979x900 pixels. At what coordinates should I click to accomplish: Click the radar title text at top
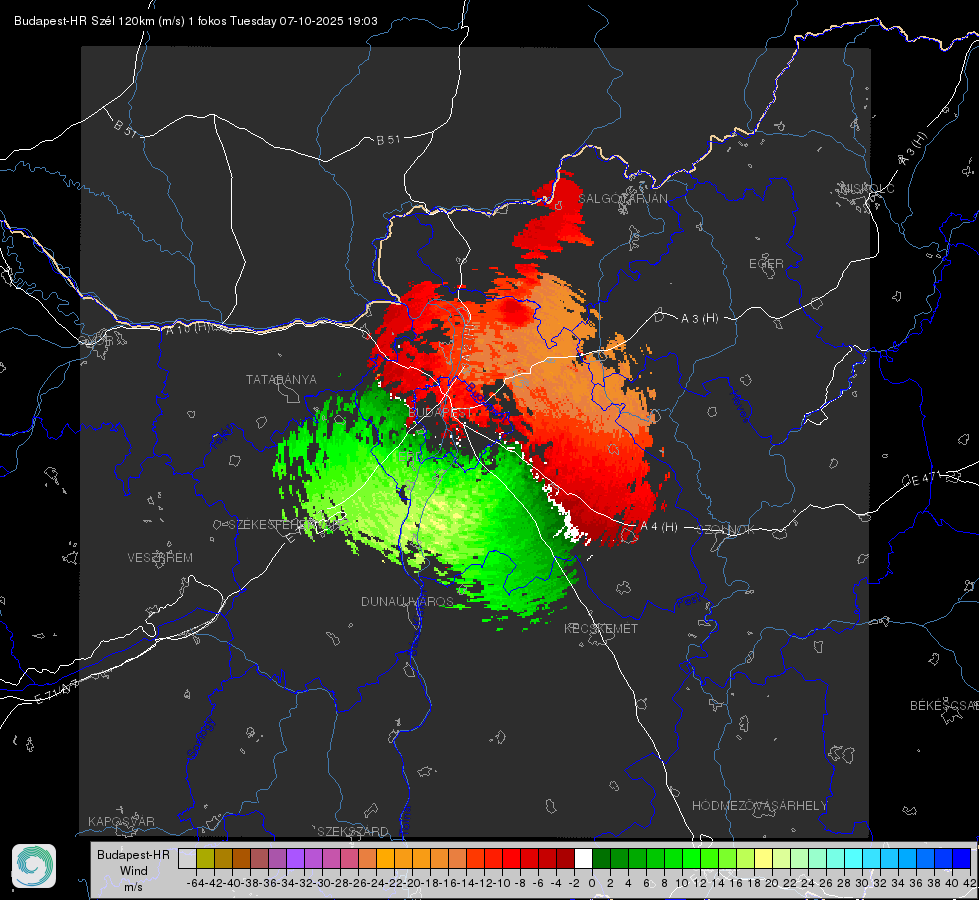(x=195, y=21)
